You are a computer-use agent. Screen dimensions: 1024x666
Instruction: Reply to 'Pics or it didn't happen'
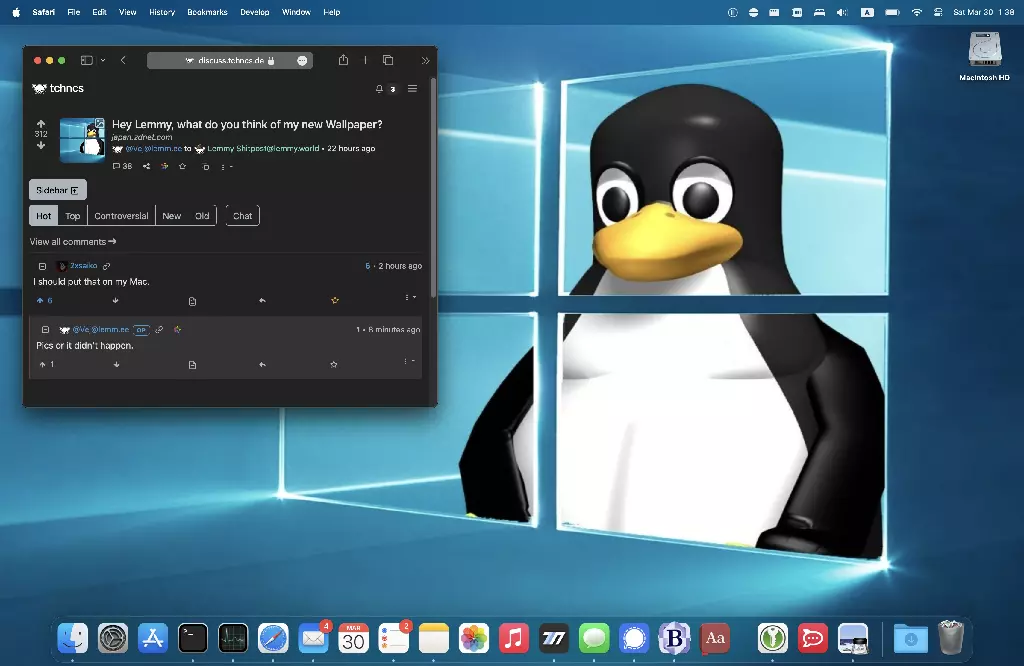coord(263,364)
